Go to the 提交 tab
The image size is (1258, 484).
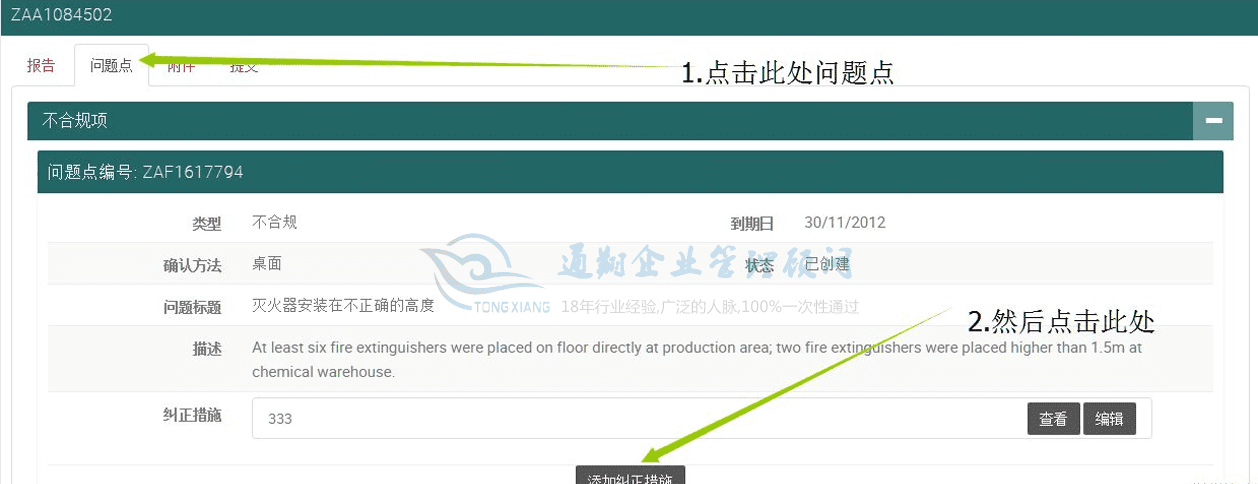244,67
